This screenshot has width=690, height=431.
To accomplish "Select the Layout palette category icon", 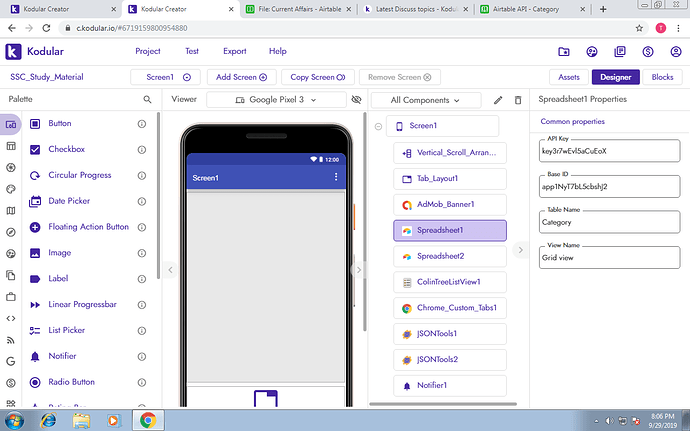I will click(x=11, y=146).
